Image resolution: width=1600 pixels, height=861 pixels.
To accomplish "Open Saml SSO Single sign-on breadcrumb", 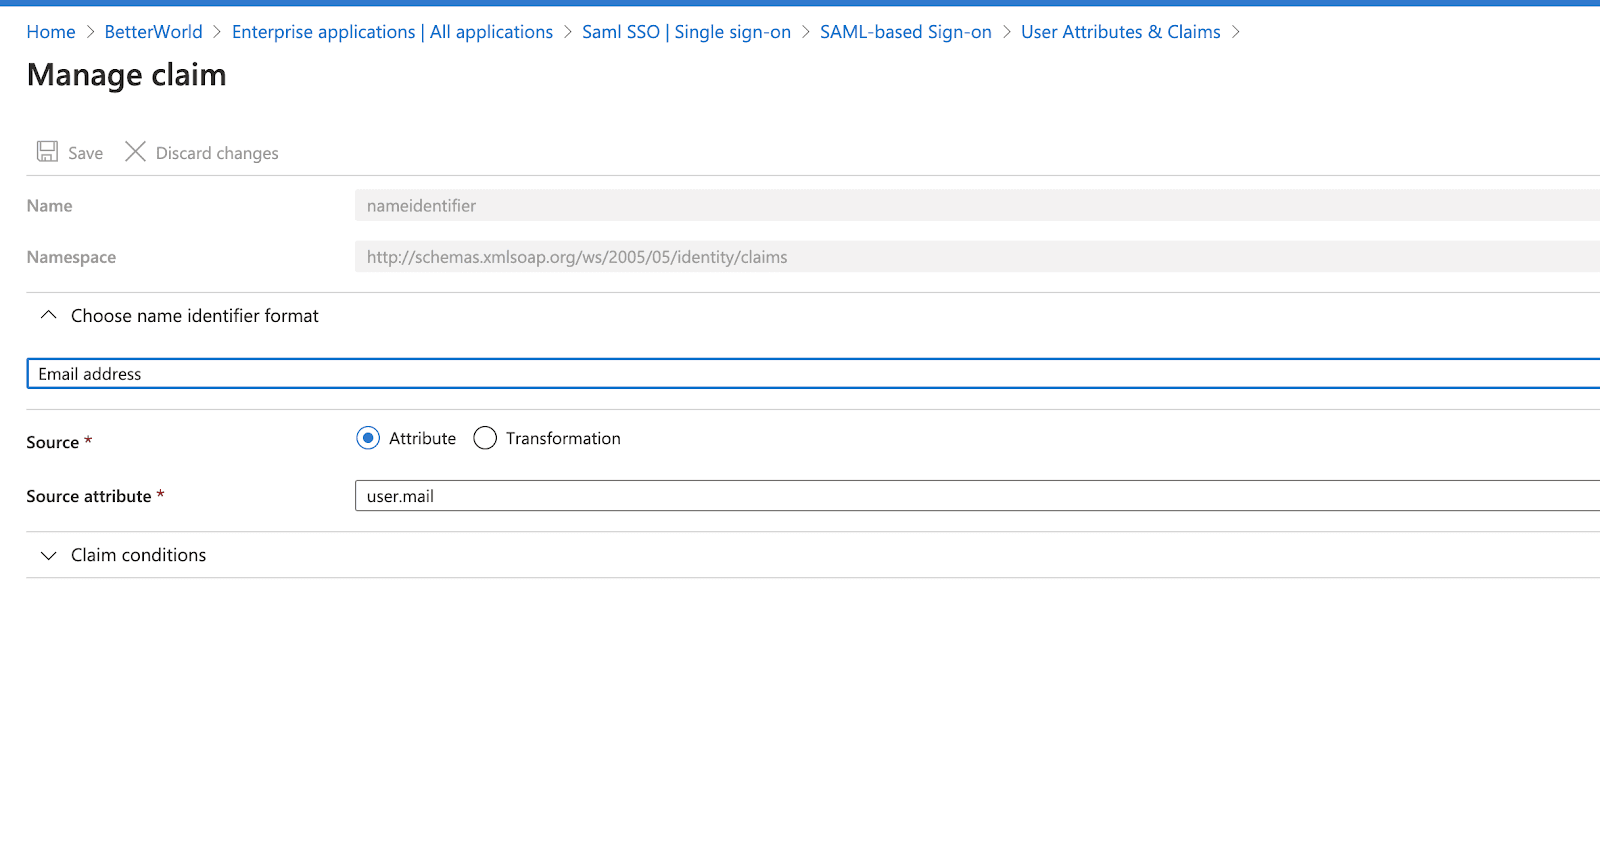I will click(x=686, y=32).
